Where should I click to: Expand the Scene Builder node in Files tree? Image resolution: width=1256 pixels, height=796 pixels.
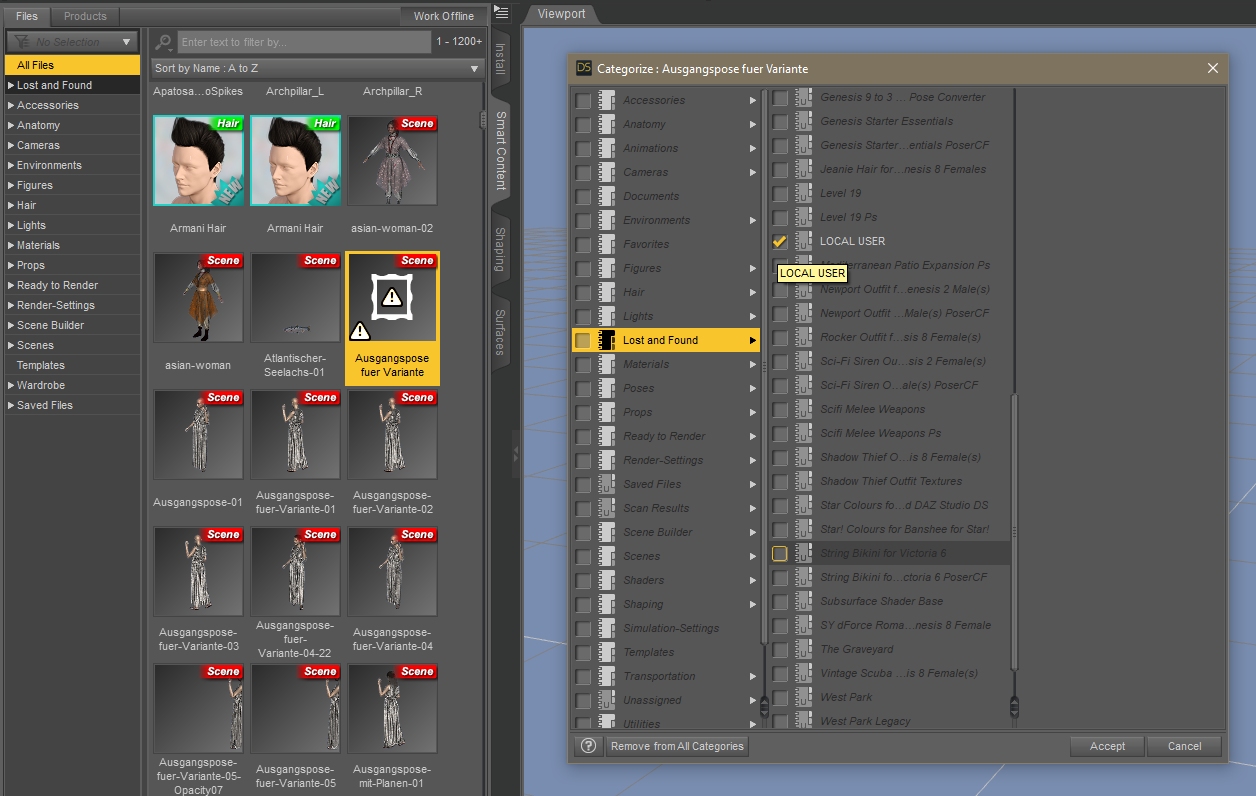(10, 325)
